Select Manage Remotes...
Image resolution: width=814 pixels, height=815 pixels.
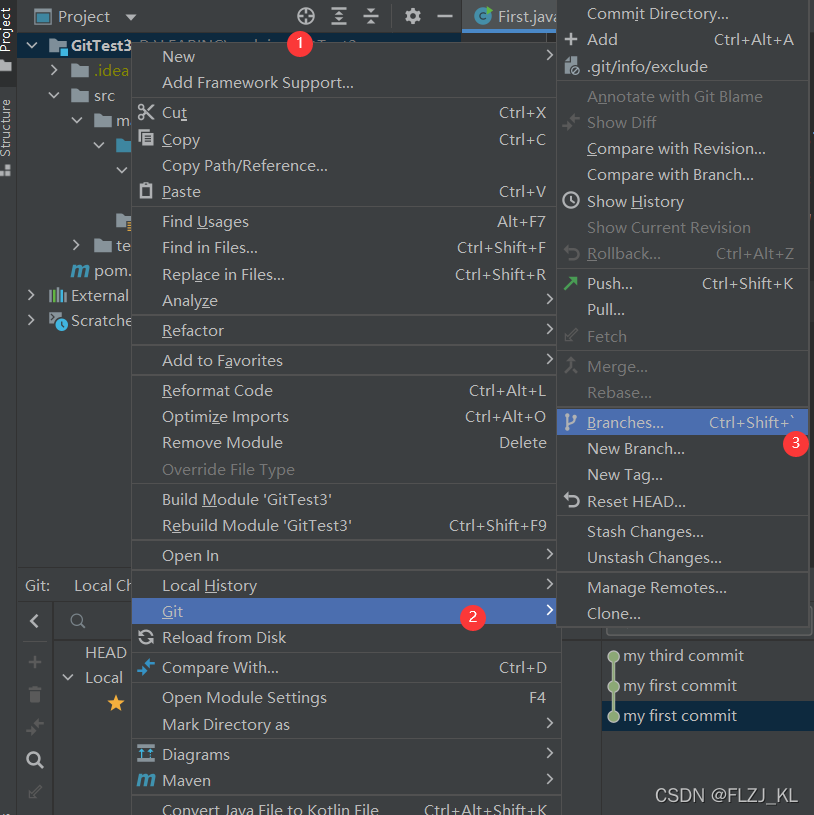pyautogui.click(x=682, y=587)
